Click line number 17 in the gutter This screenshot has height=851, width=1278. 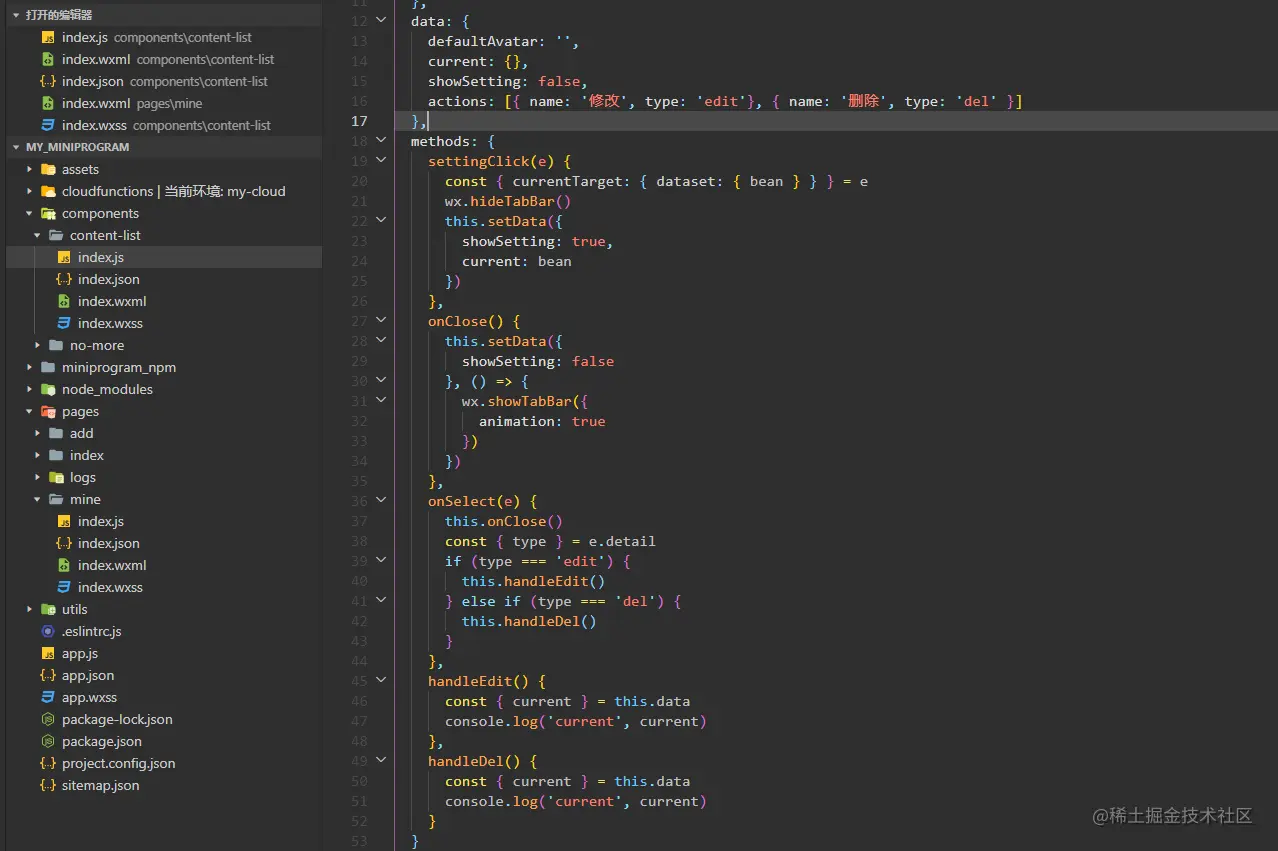(359, 121)
